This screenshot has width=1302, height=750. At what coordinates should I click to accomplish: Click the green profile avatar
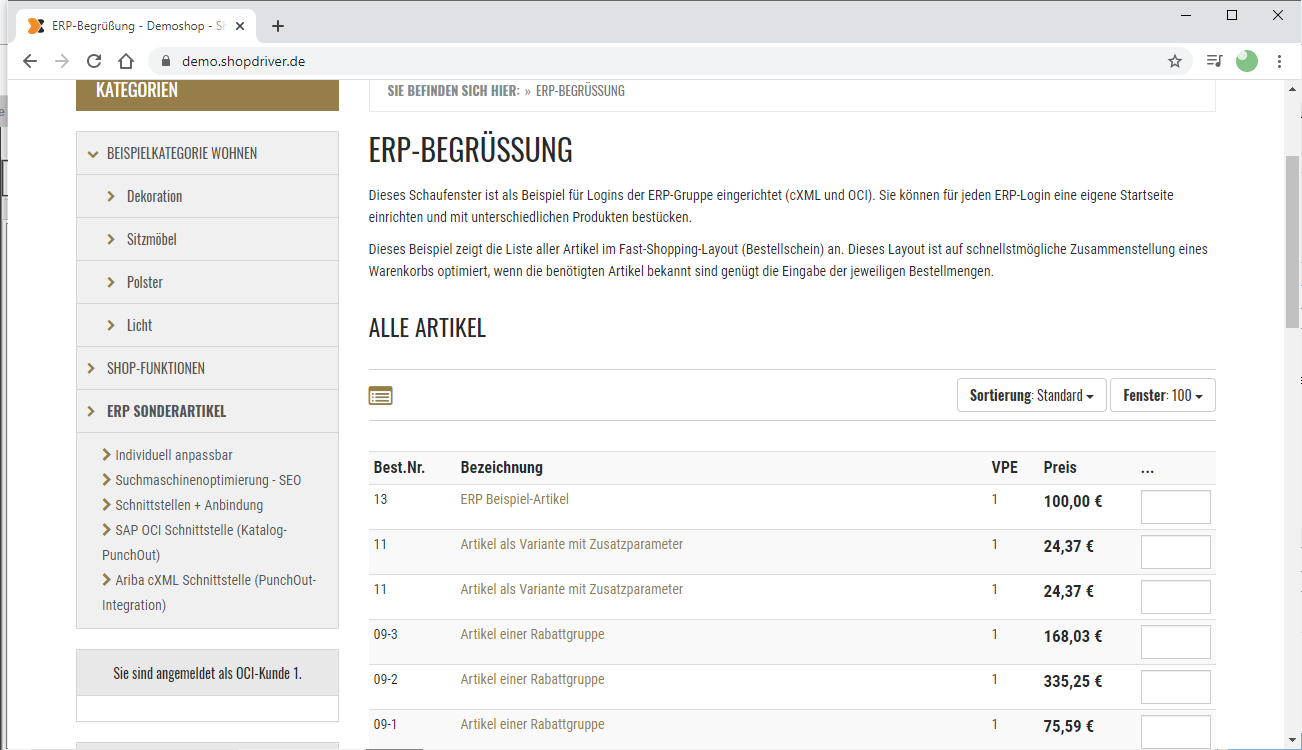[1246, 61]
